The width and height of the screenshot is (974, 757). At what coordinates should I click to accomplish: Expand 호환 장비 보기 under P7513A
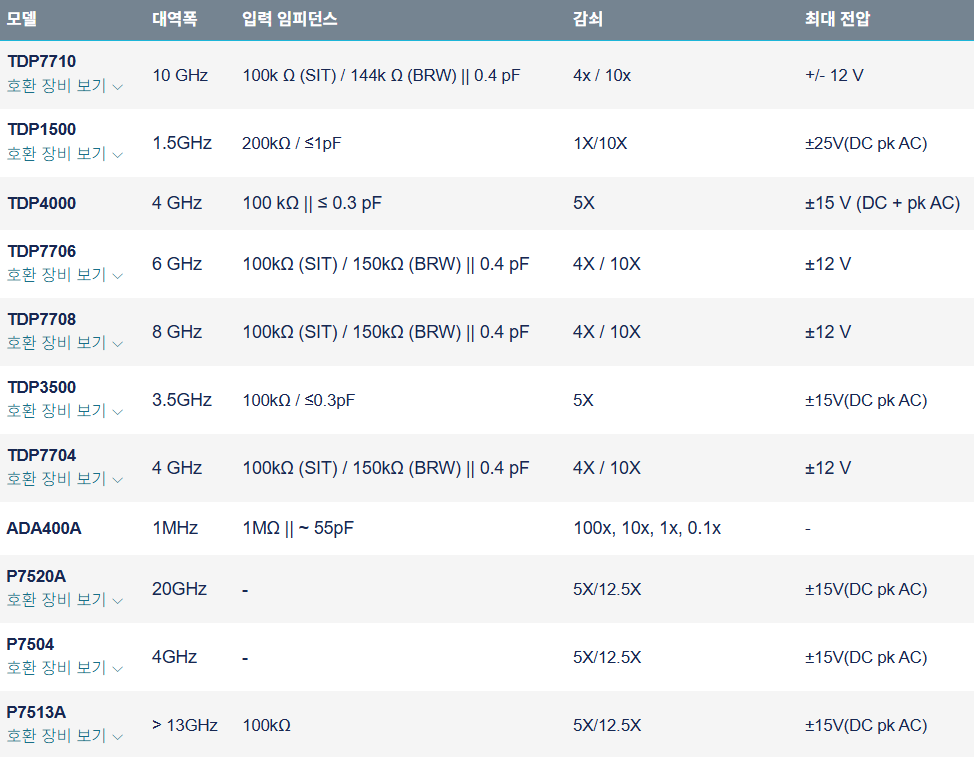65,736
